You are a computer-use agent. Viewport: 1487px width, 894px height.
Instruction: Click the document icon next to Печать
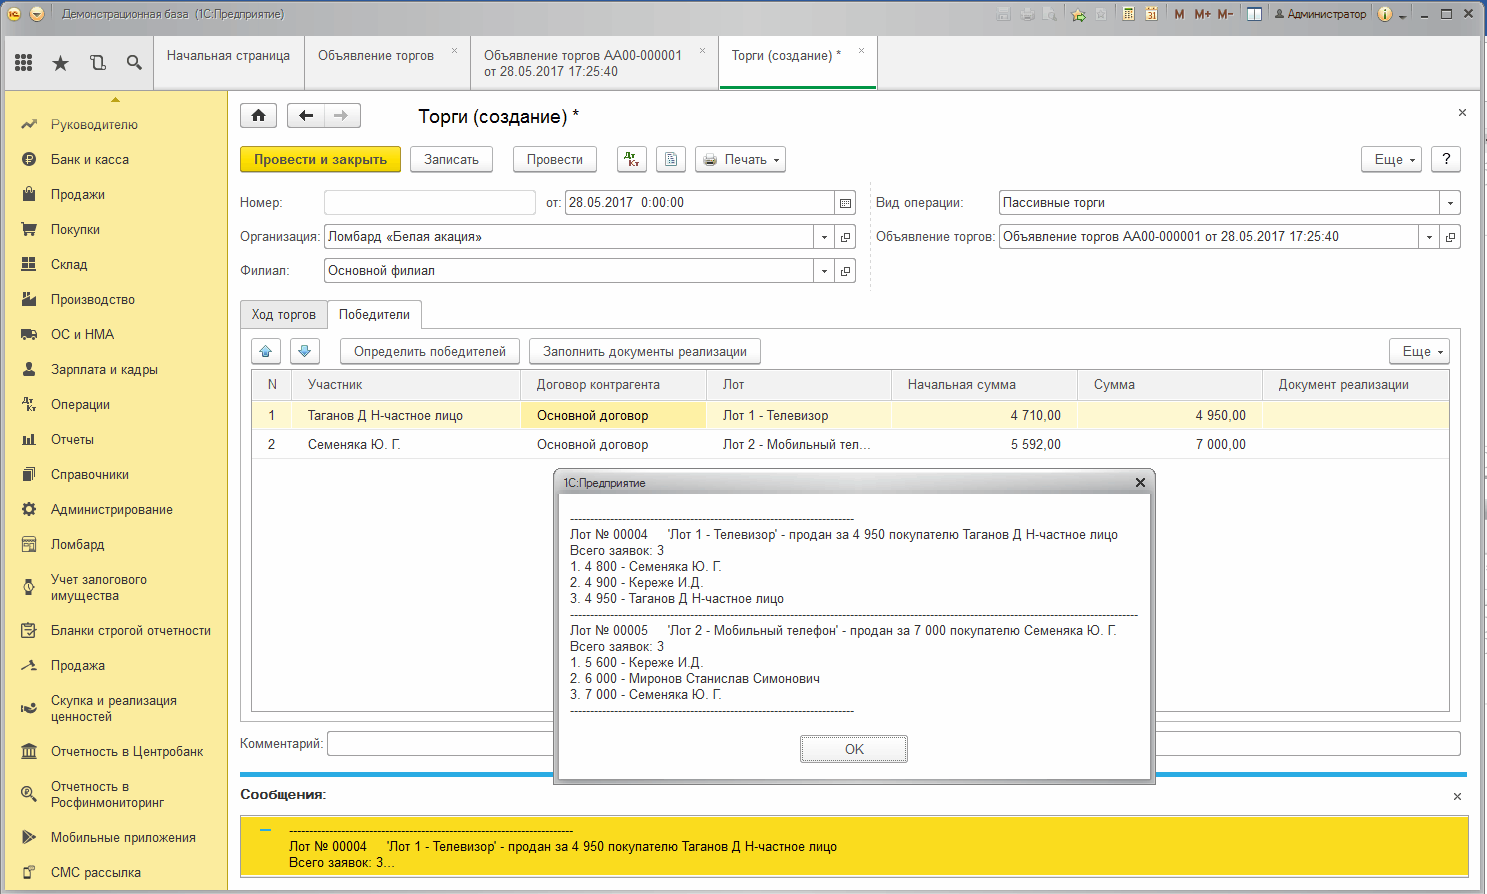click(670, 159)
